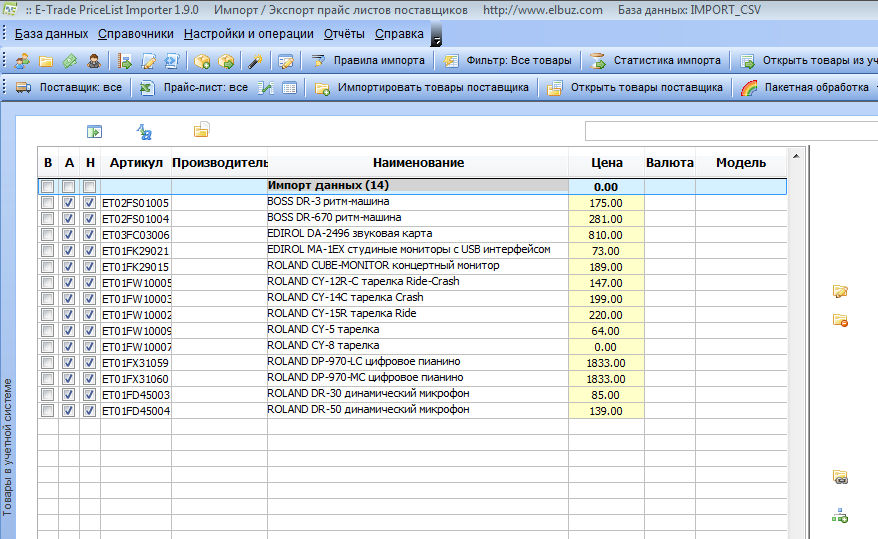Open Статистика импорта statistics
This screenshot has width=878, height=539.
pos(656,60)
